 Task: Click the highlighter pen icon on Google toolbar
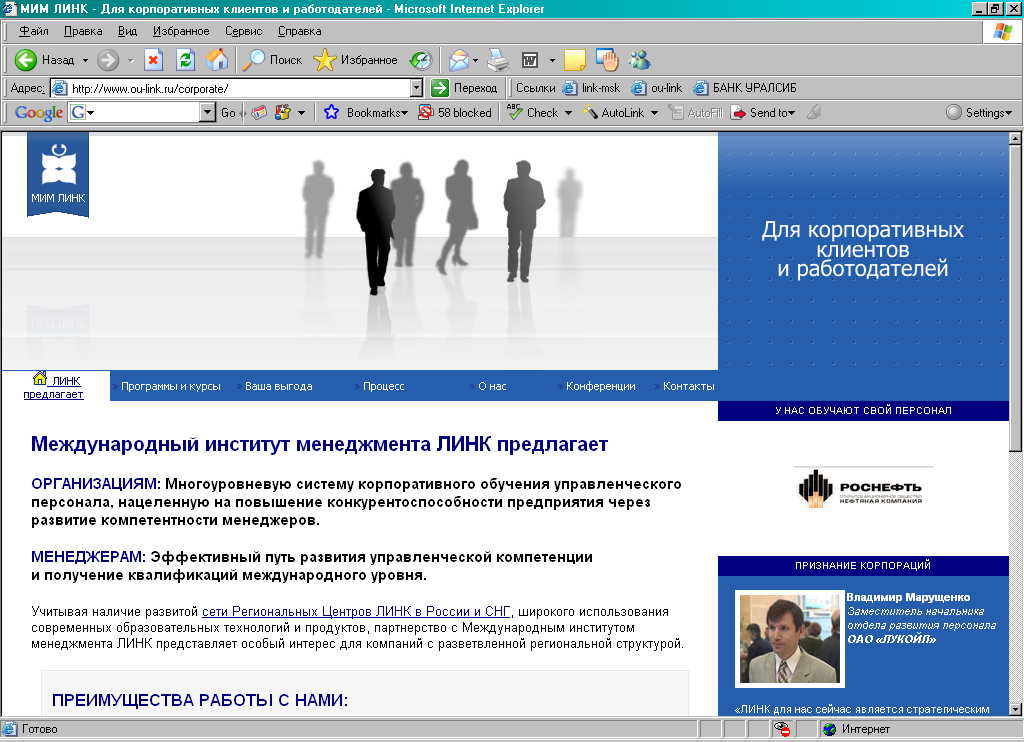coord(814,112)
